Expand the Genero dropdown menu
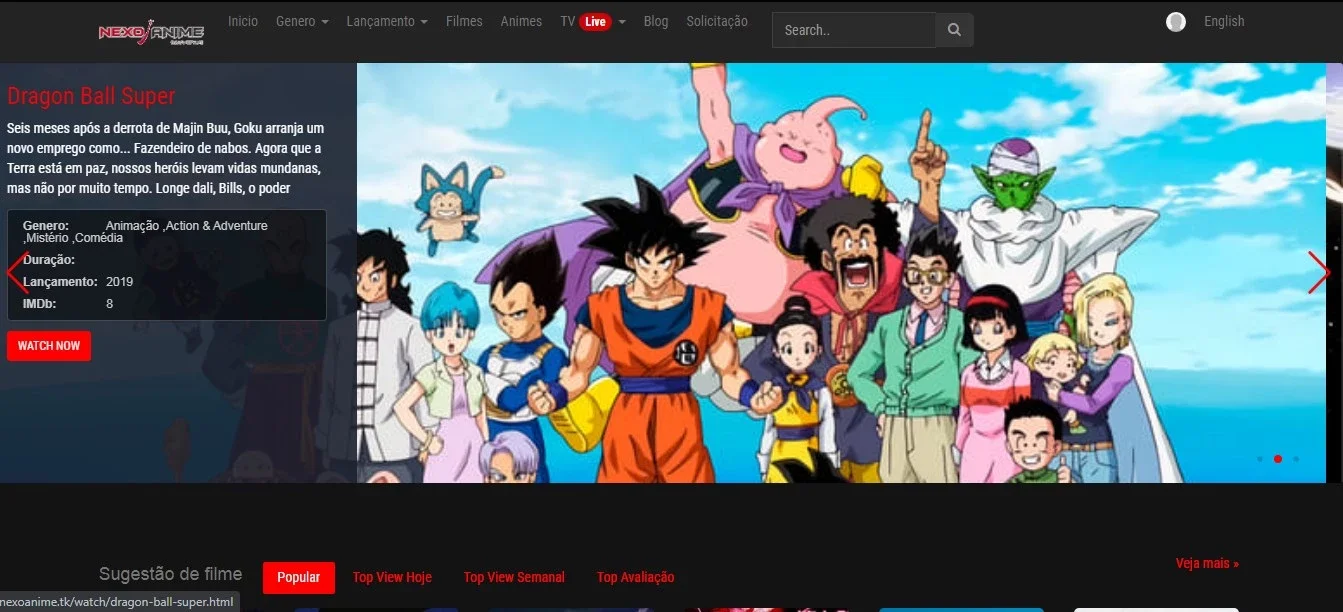The image size is (1343, 612). (x=302, y=21)
